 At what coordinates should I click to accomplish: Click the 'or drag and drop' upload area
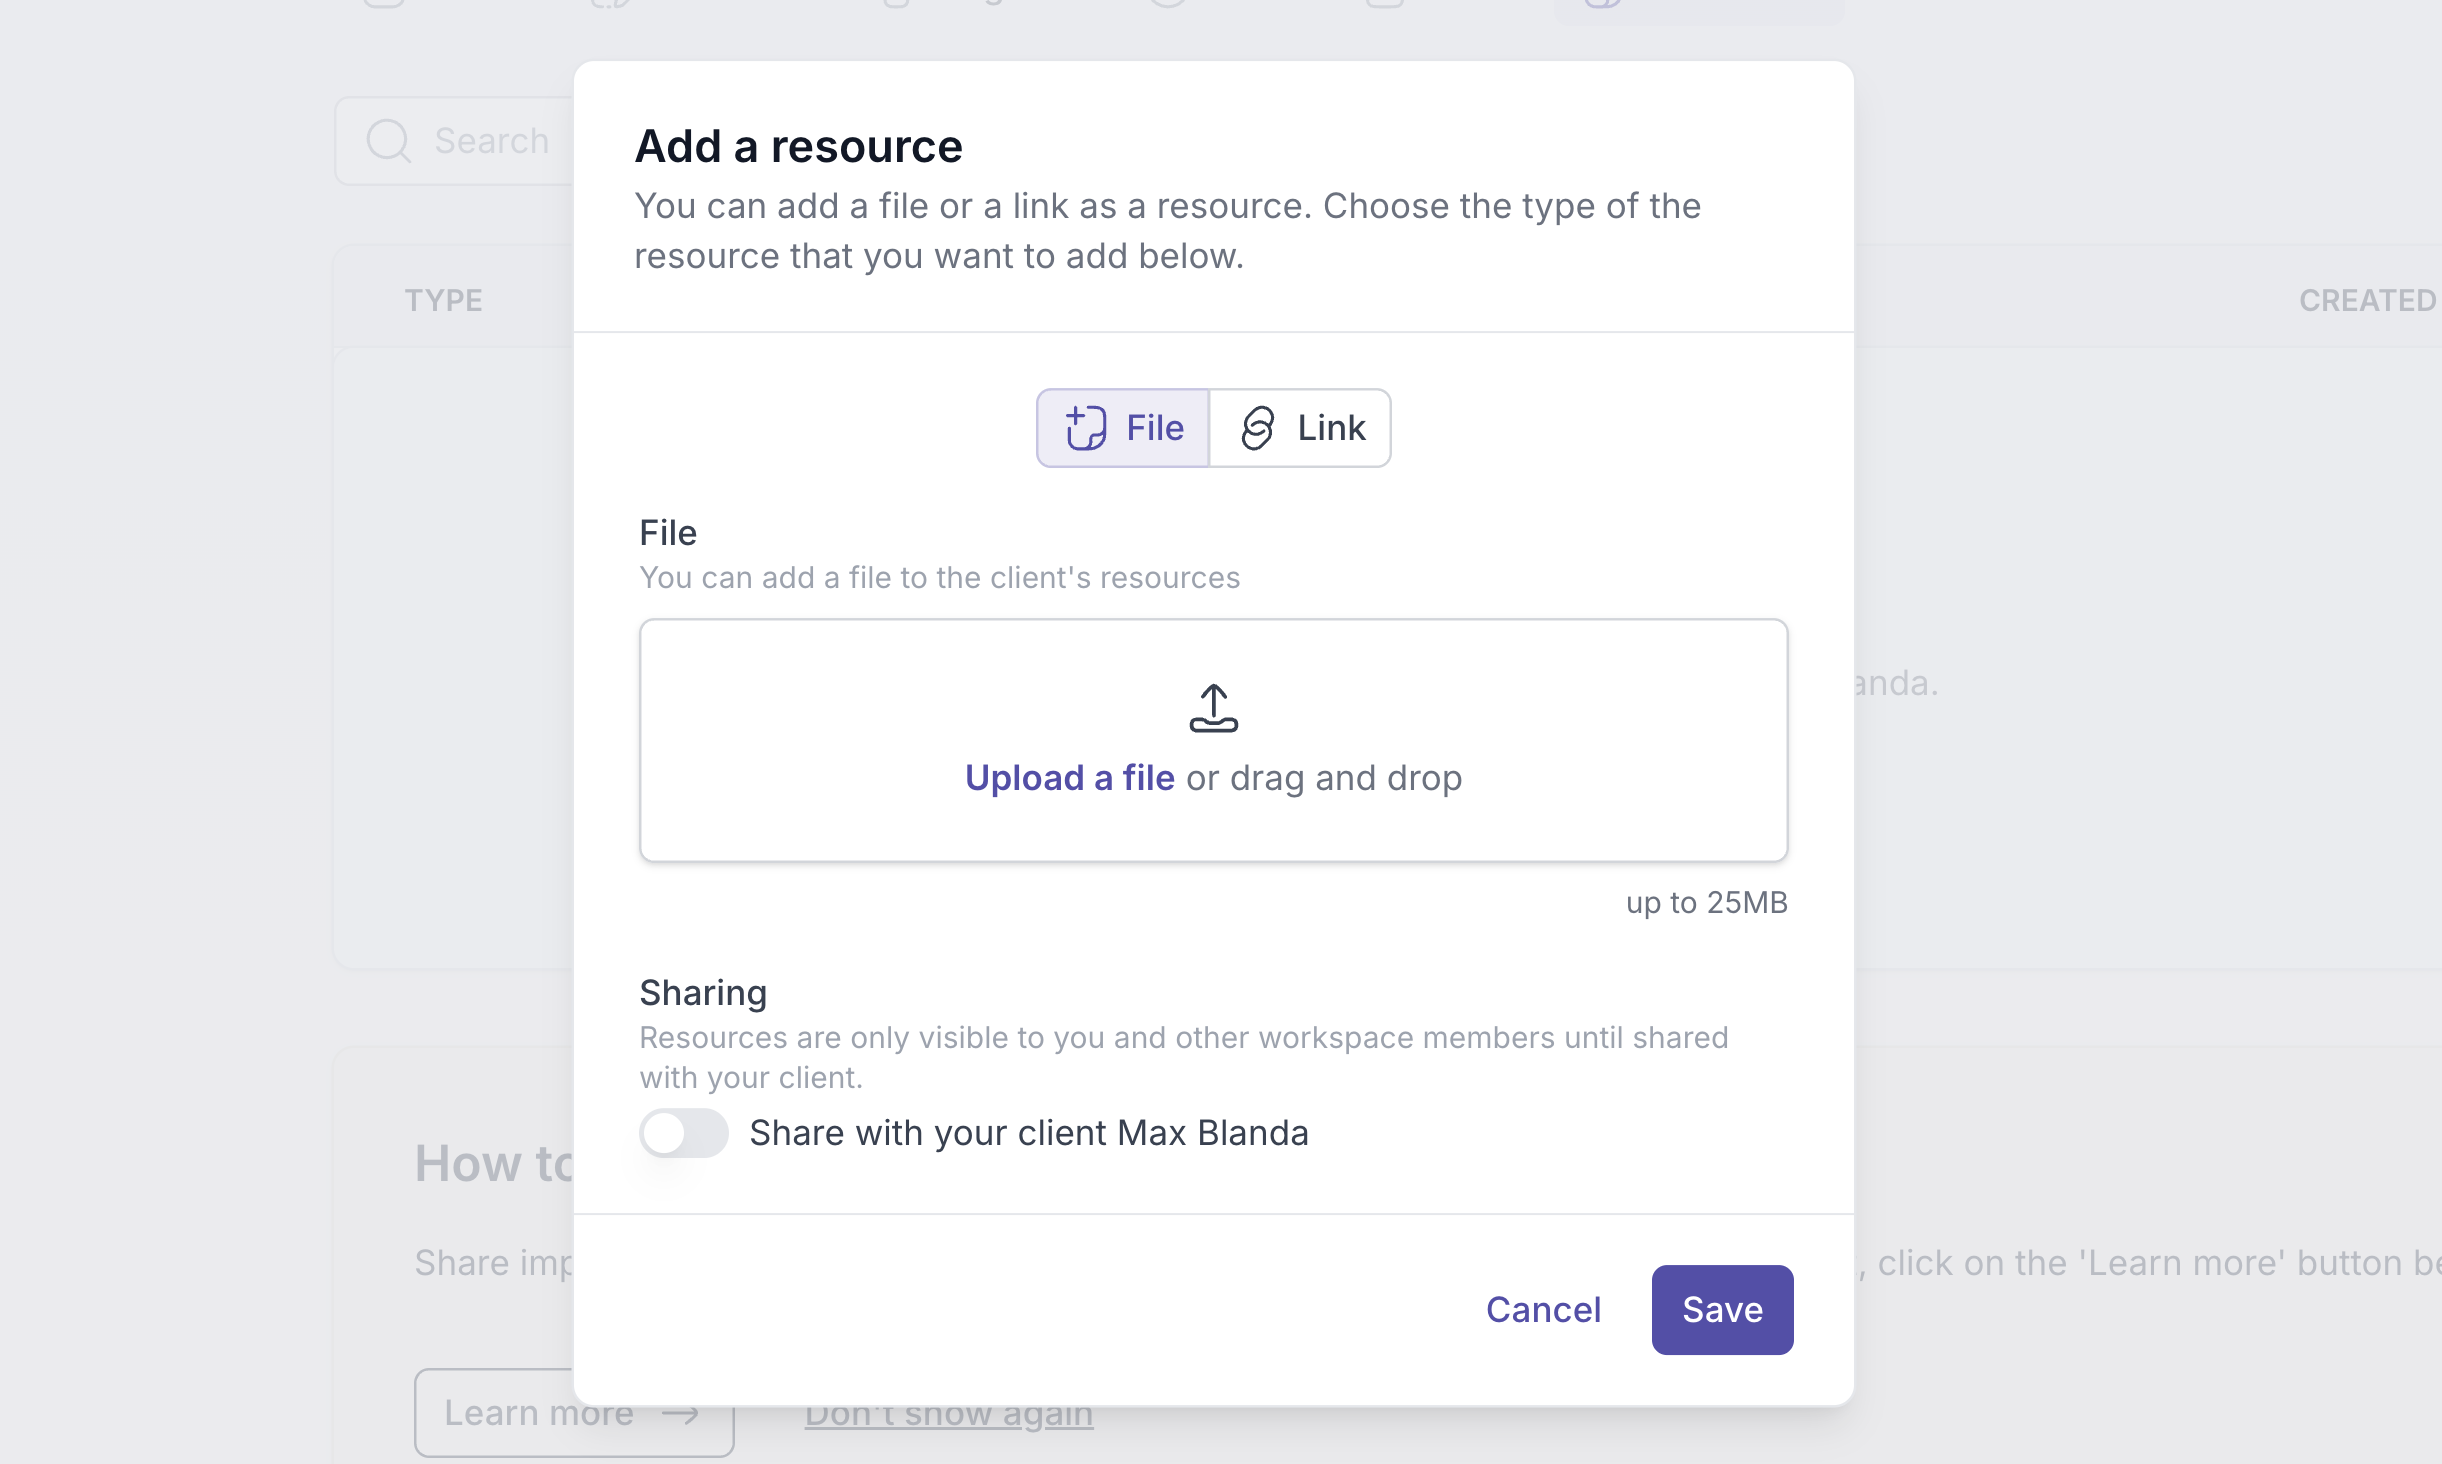tap(1323, 778)
